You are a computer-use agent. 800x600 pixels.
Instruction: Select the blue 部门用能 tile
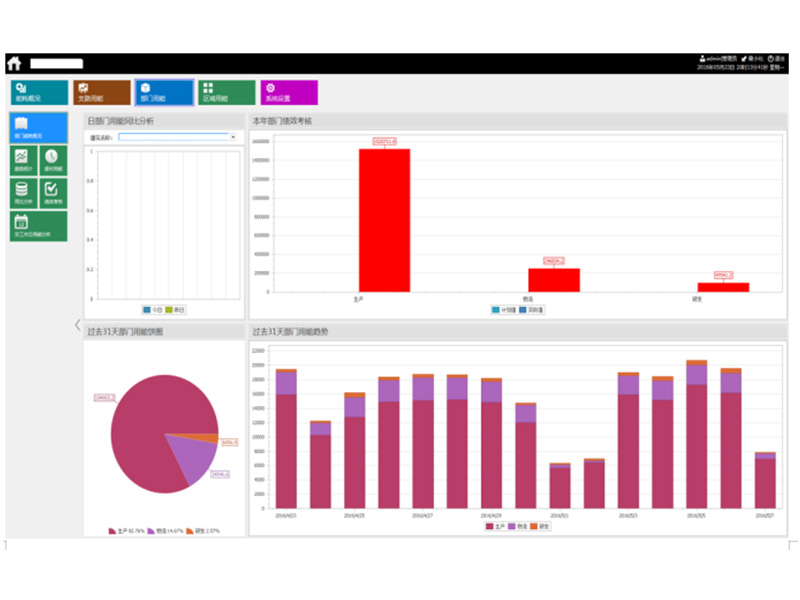164,92
